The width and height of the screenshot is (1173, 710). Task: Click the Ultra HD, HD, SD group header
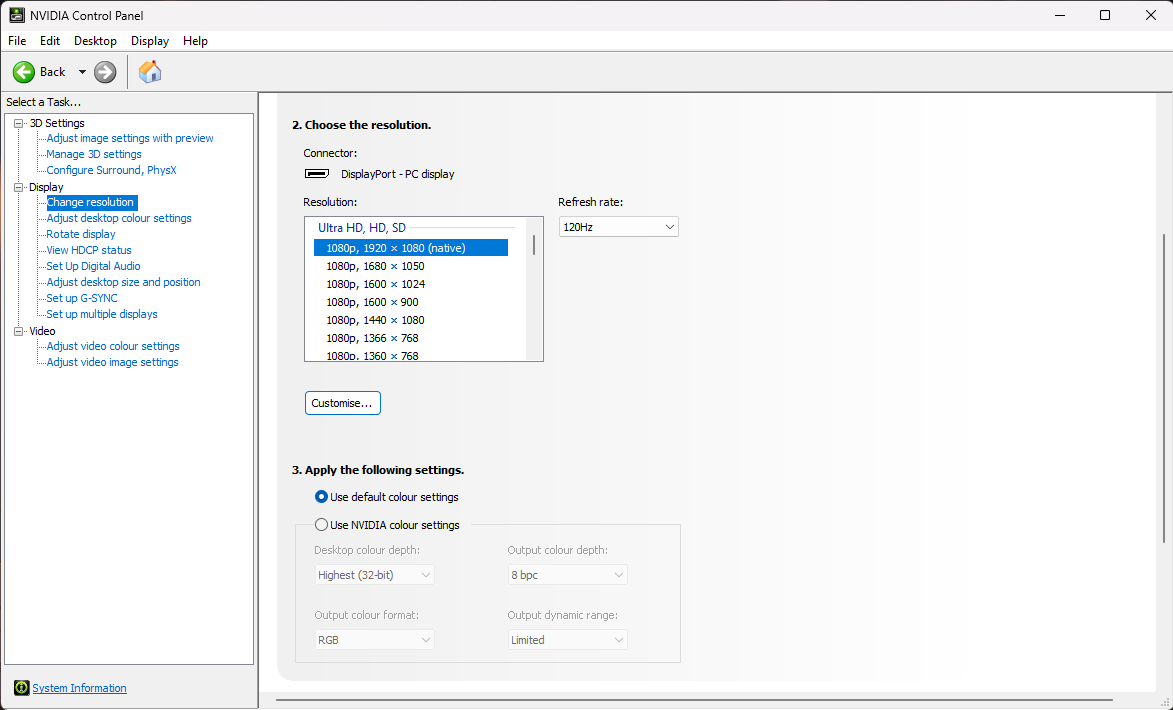362,227
